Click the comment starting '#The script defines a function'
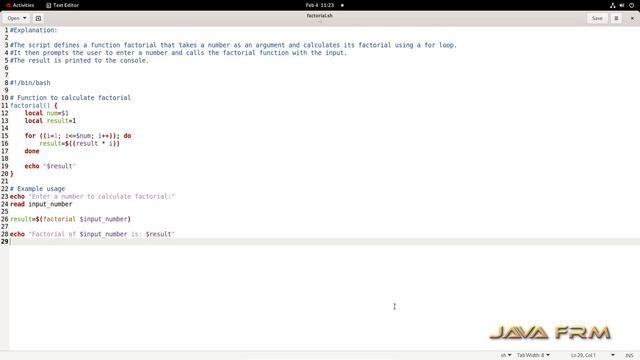640x360 pixels. pyautogui.click(x=233, y=45)
